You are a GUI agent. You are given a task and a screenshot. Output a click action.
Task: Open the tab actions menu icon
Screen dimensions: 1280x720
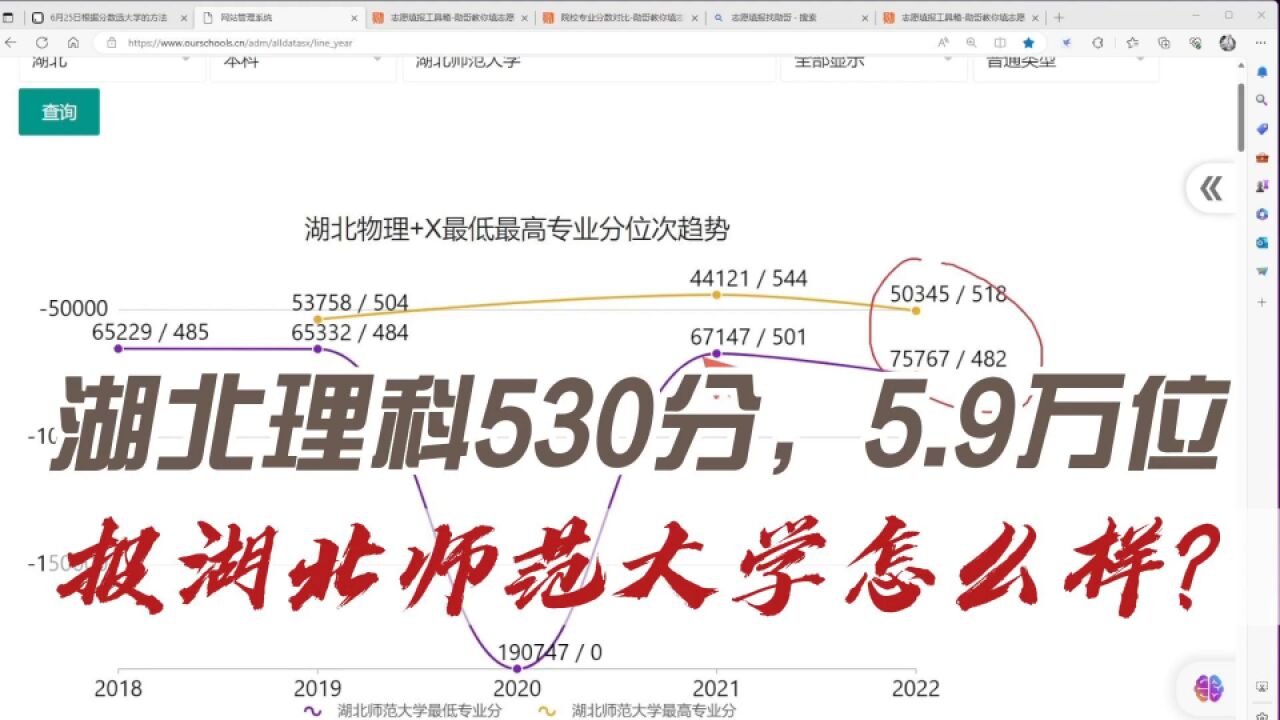(x=9, y=17)
